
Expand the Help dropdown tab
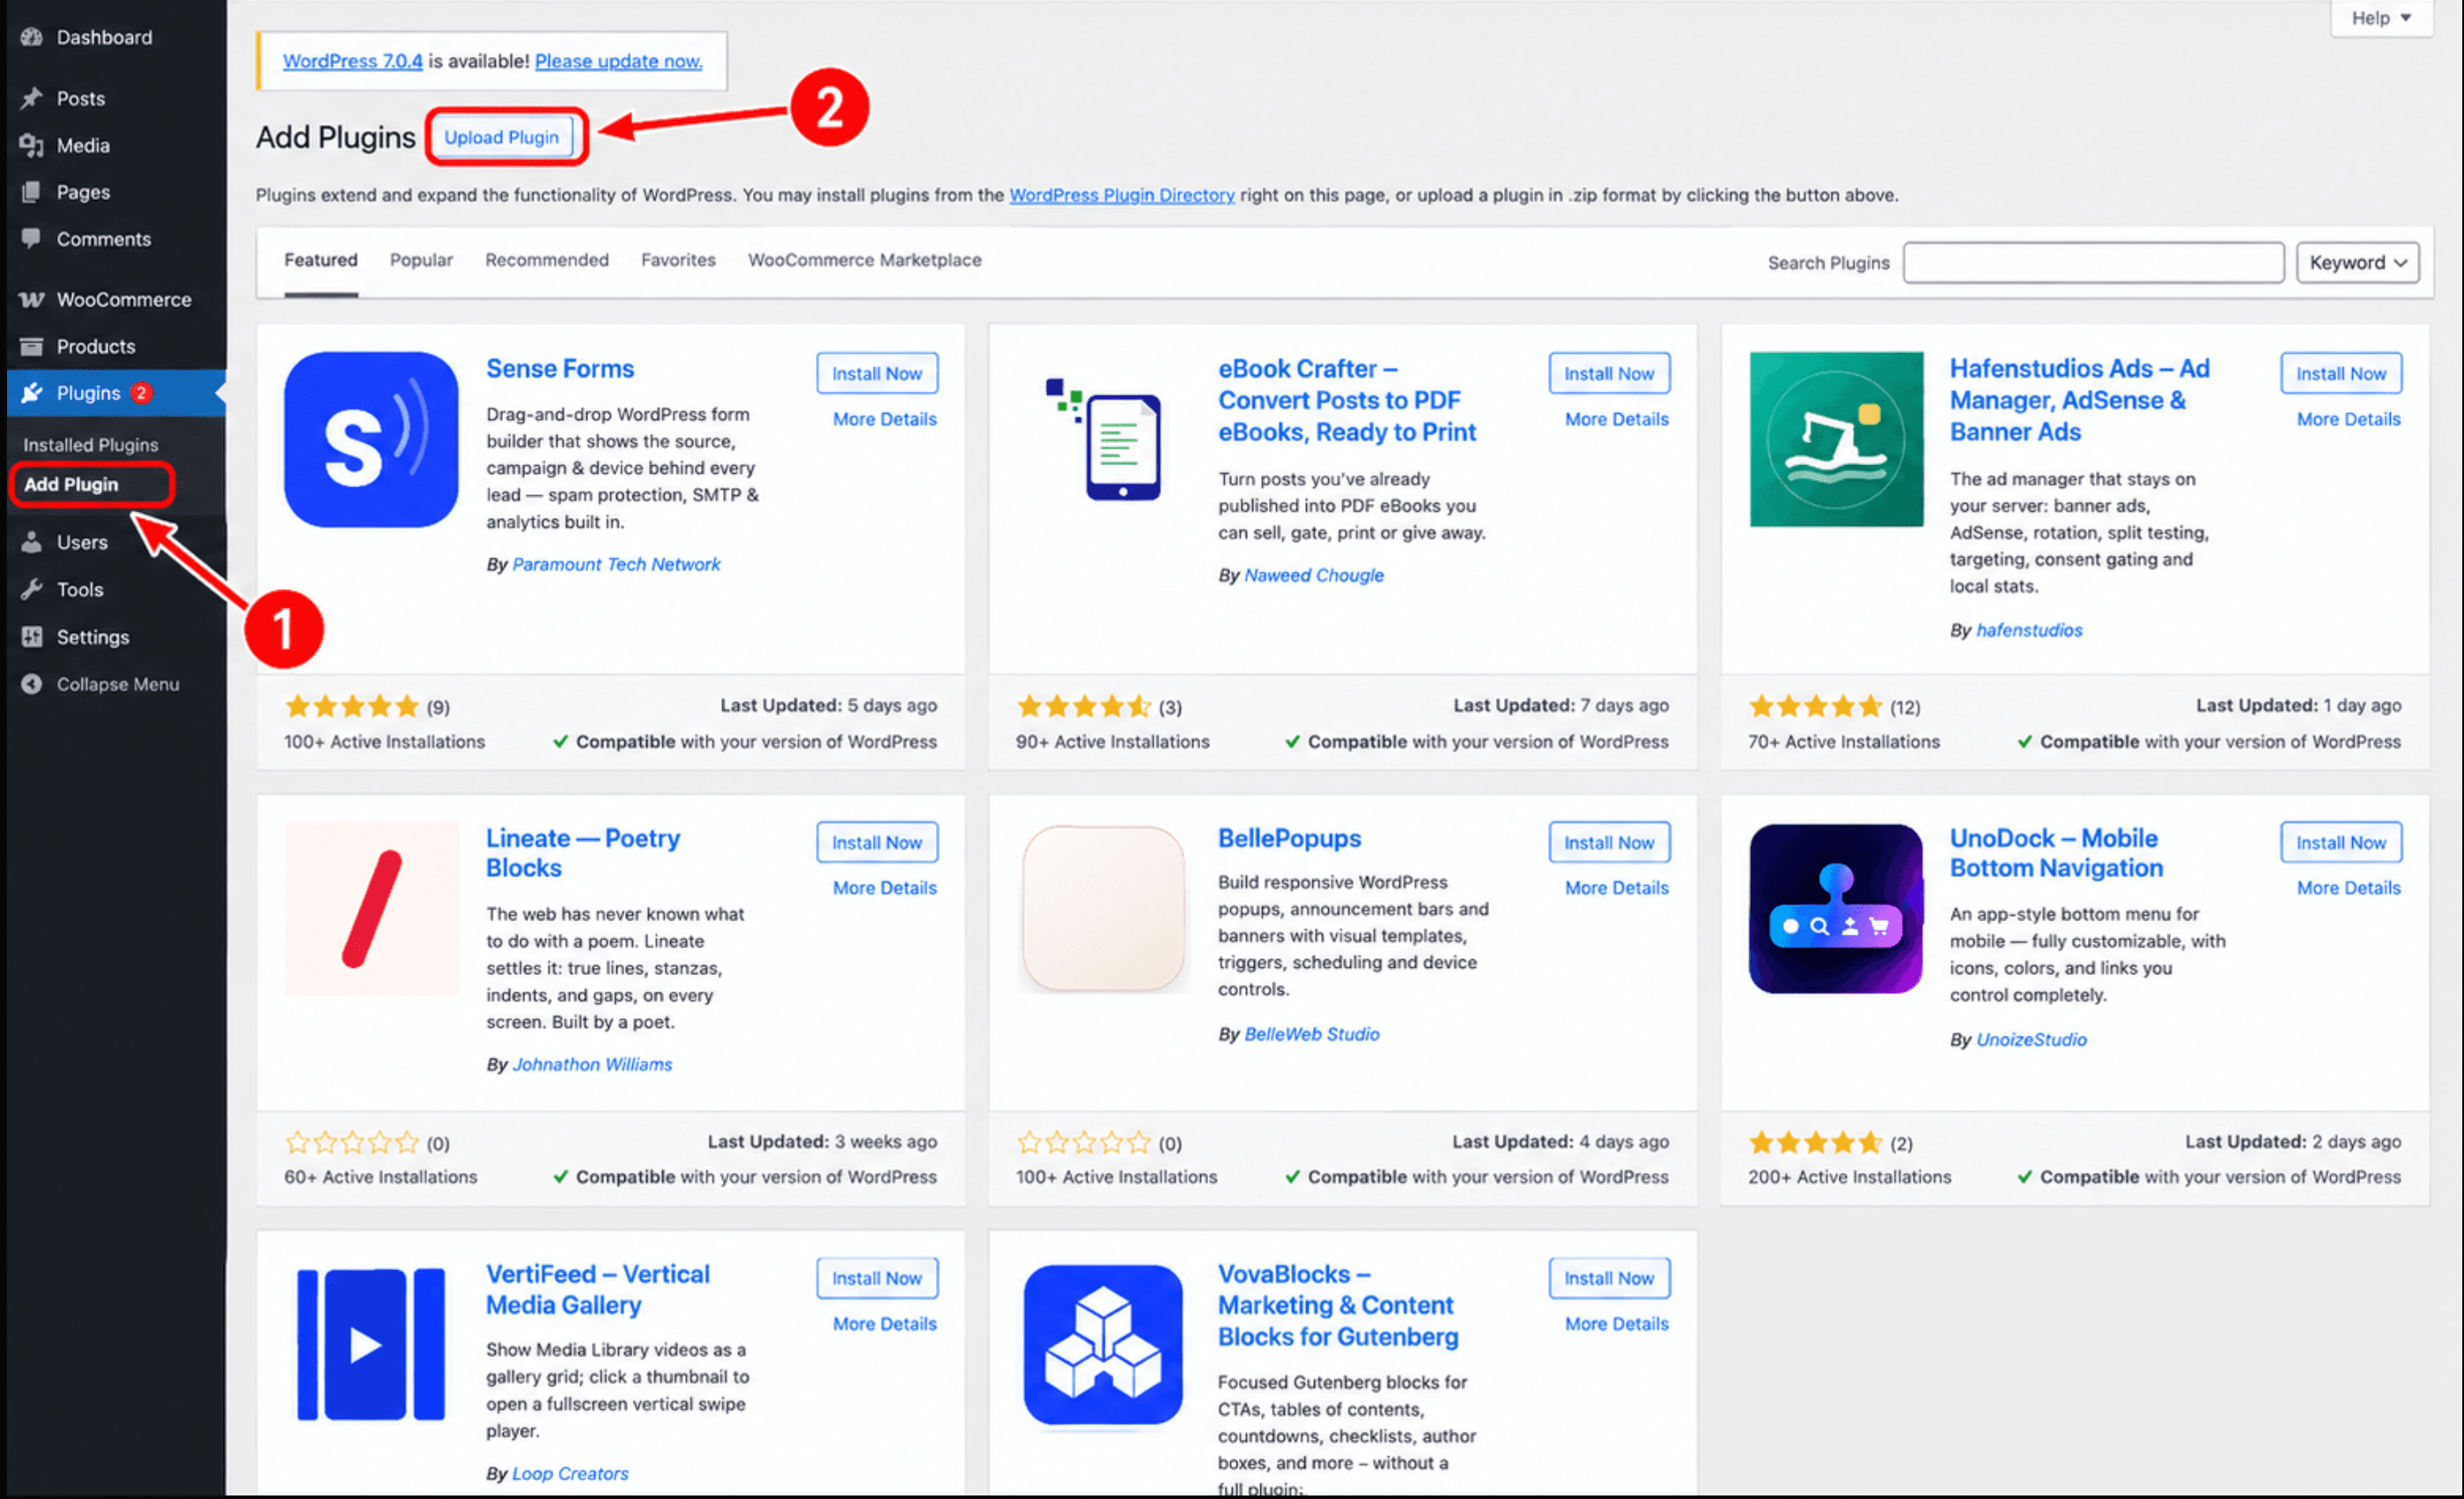point(2383,18)
